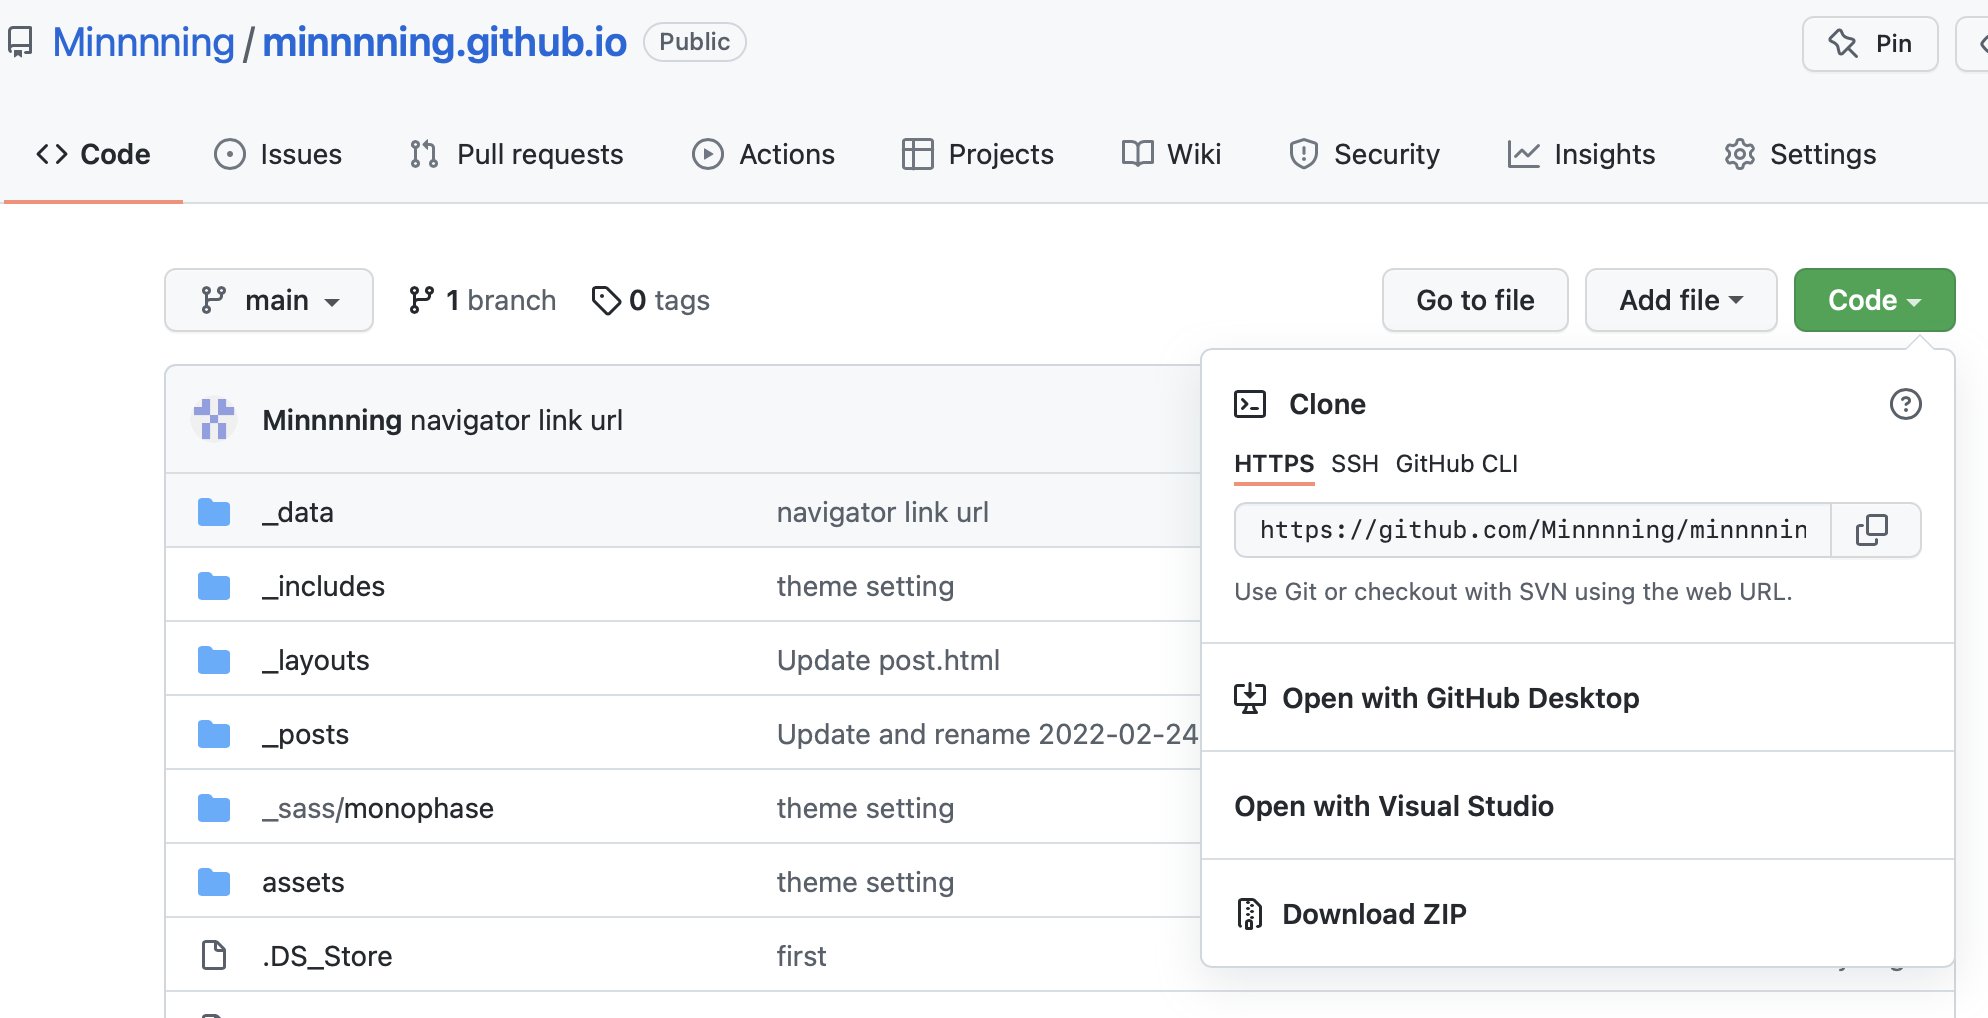Copy the clone URL to clipboard
1988x1018 pixels.
click(1872, 530)
